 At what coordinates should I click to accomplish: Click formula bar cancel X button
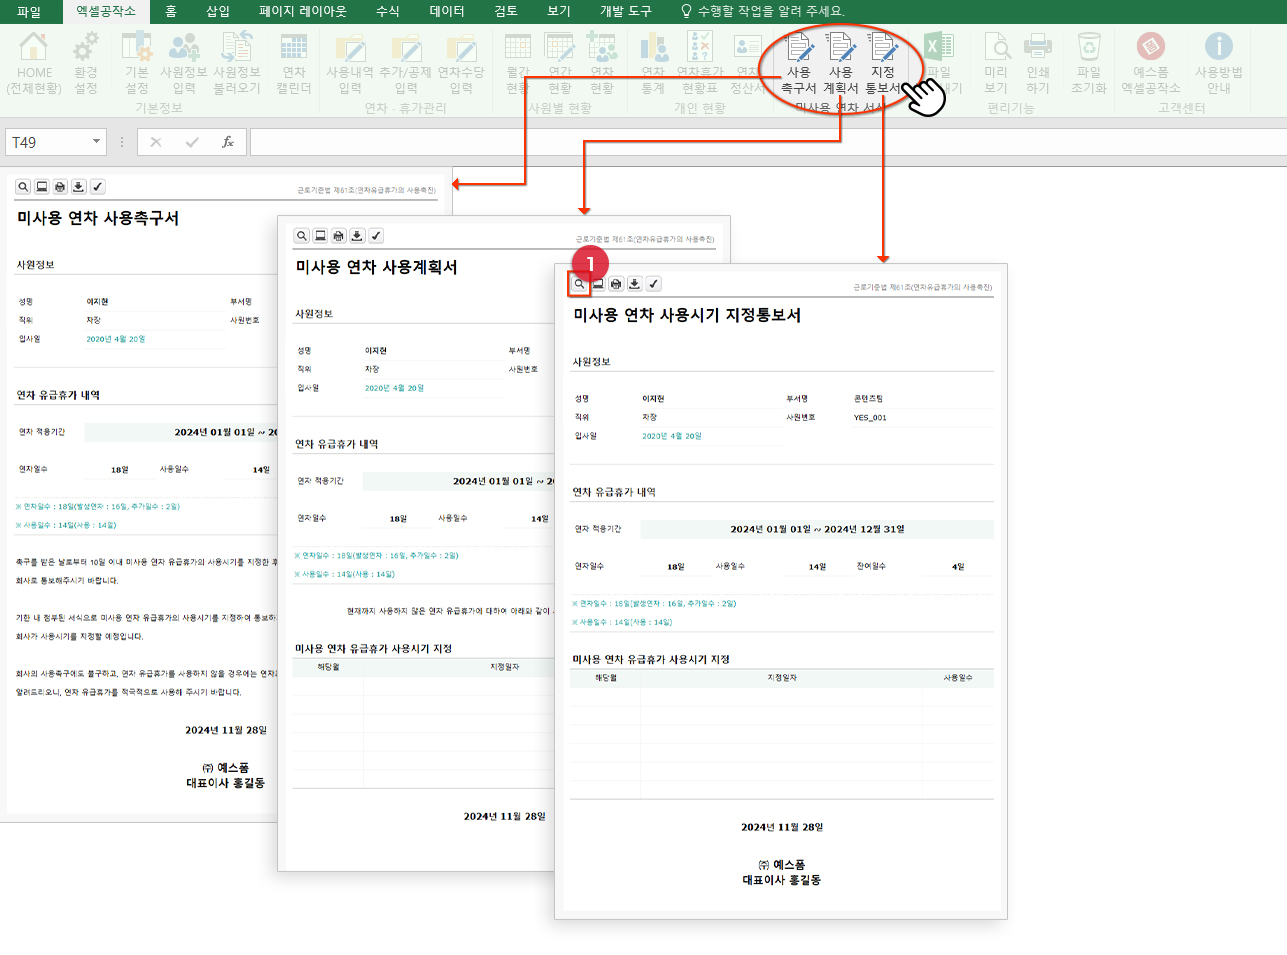click(x=156, y=142)
